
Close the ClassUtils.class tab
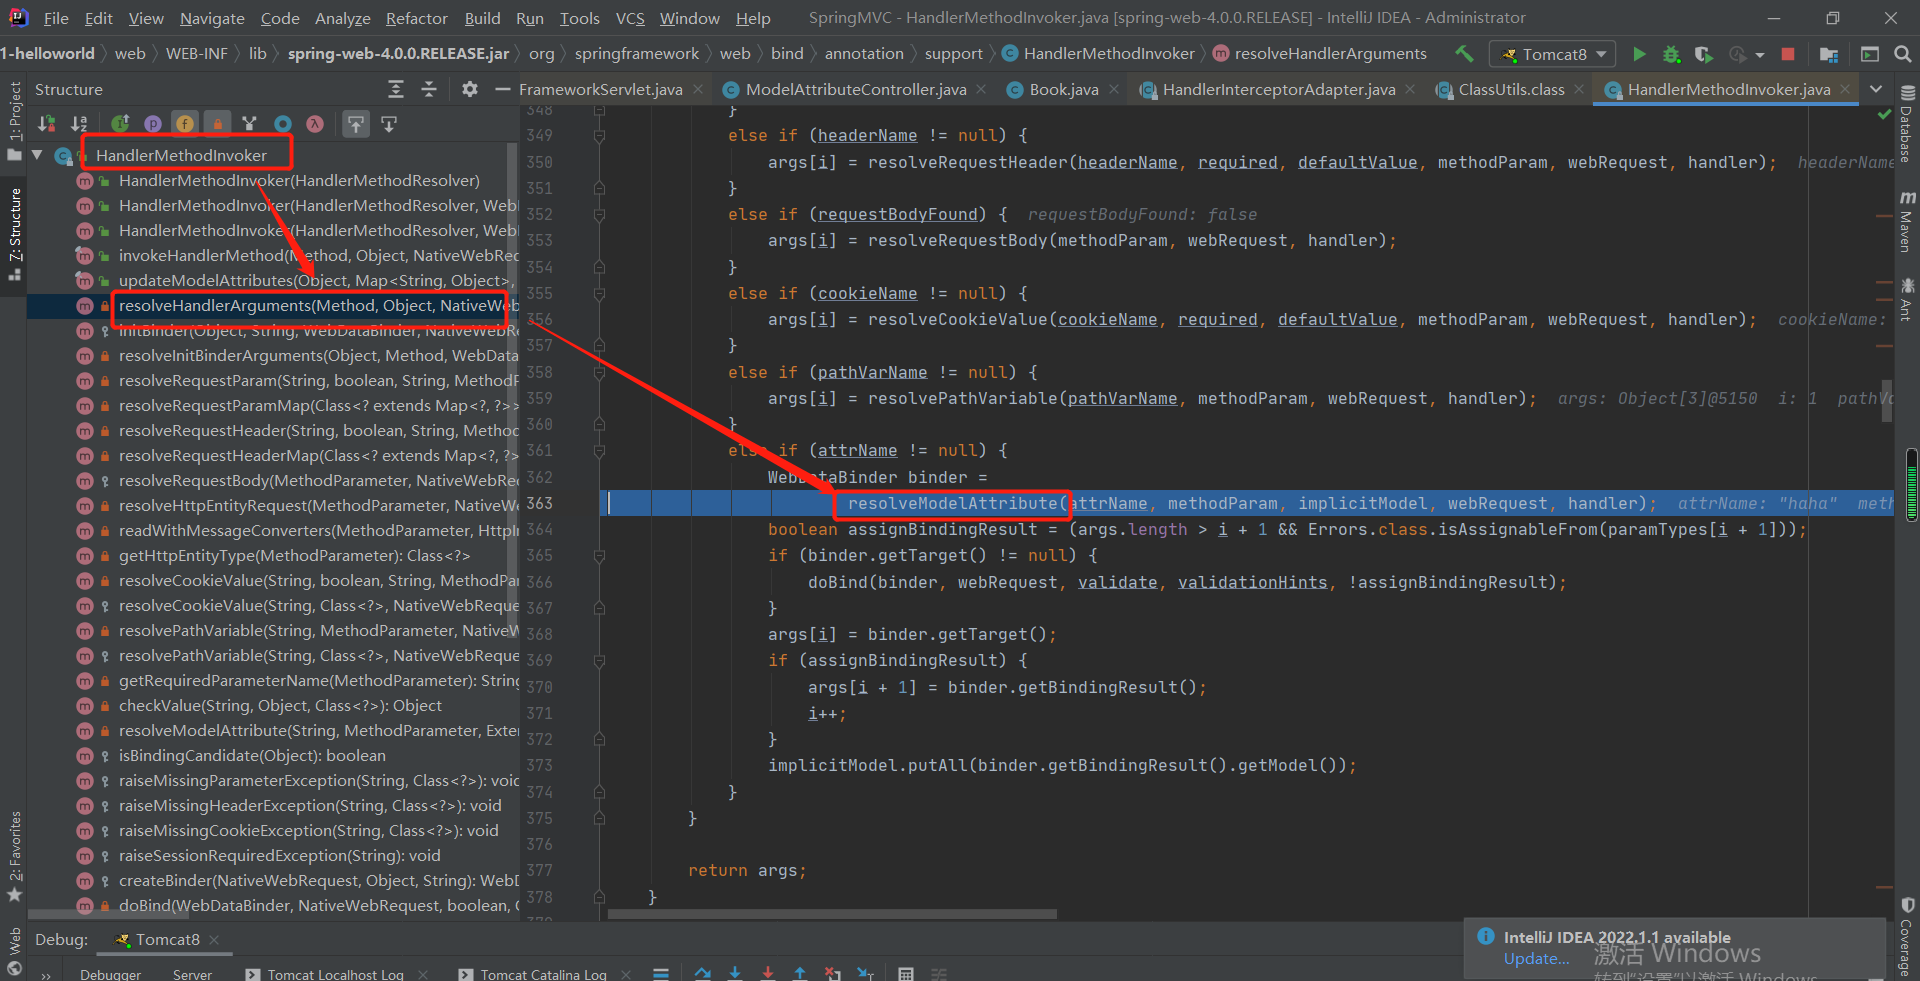tap(1579, 89)
